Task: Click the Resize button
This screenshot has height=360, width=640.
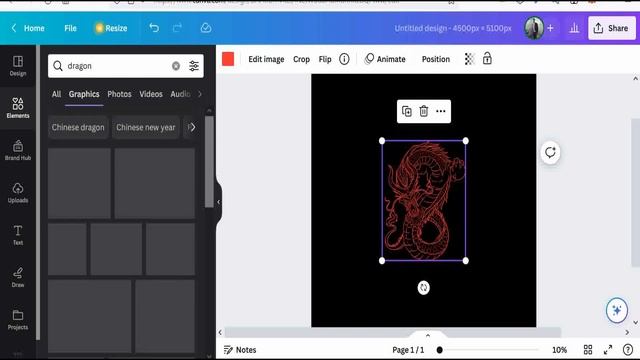Action: 111,28
